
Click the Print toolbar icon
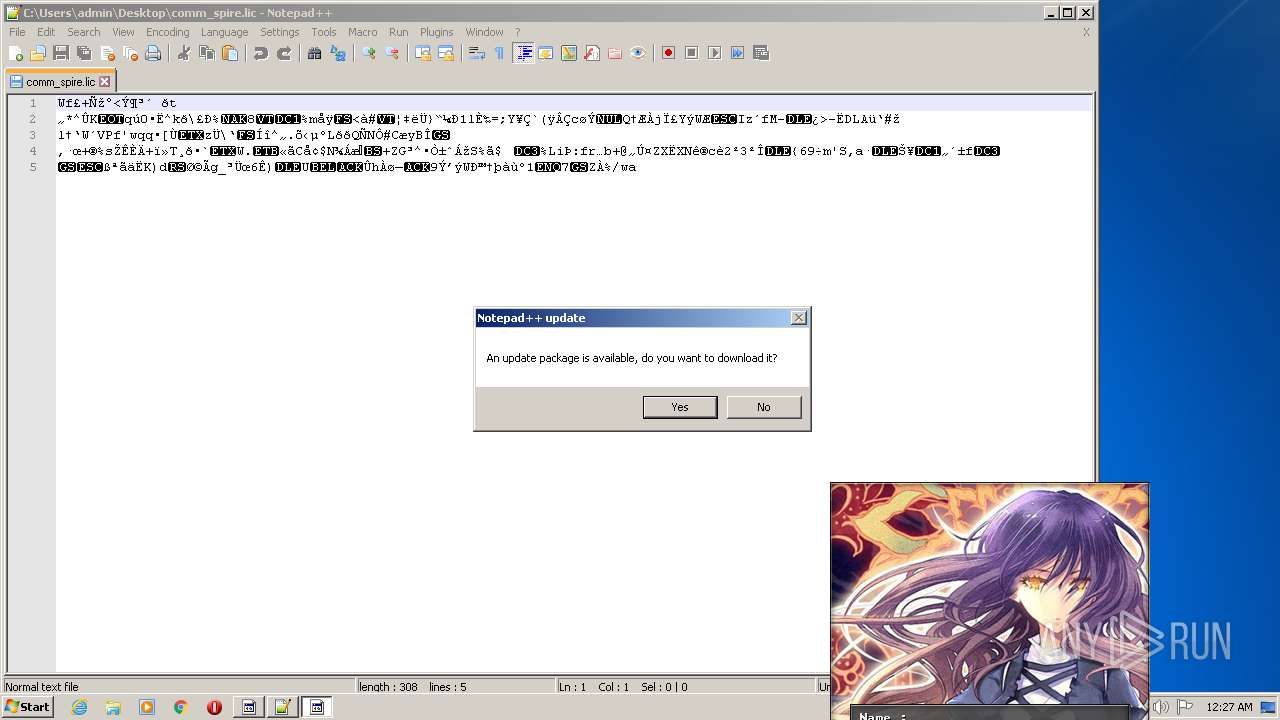click(x=153, y=53)
